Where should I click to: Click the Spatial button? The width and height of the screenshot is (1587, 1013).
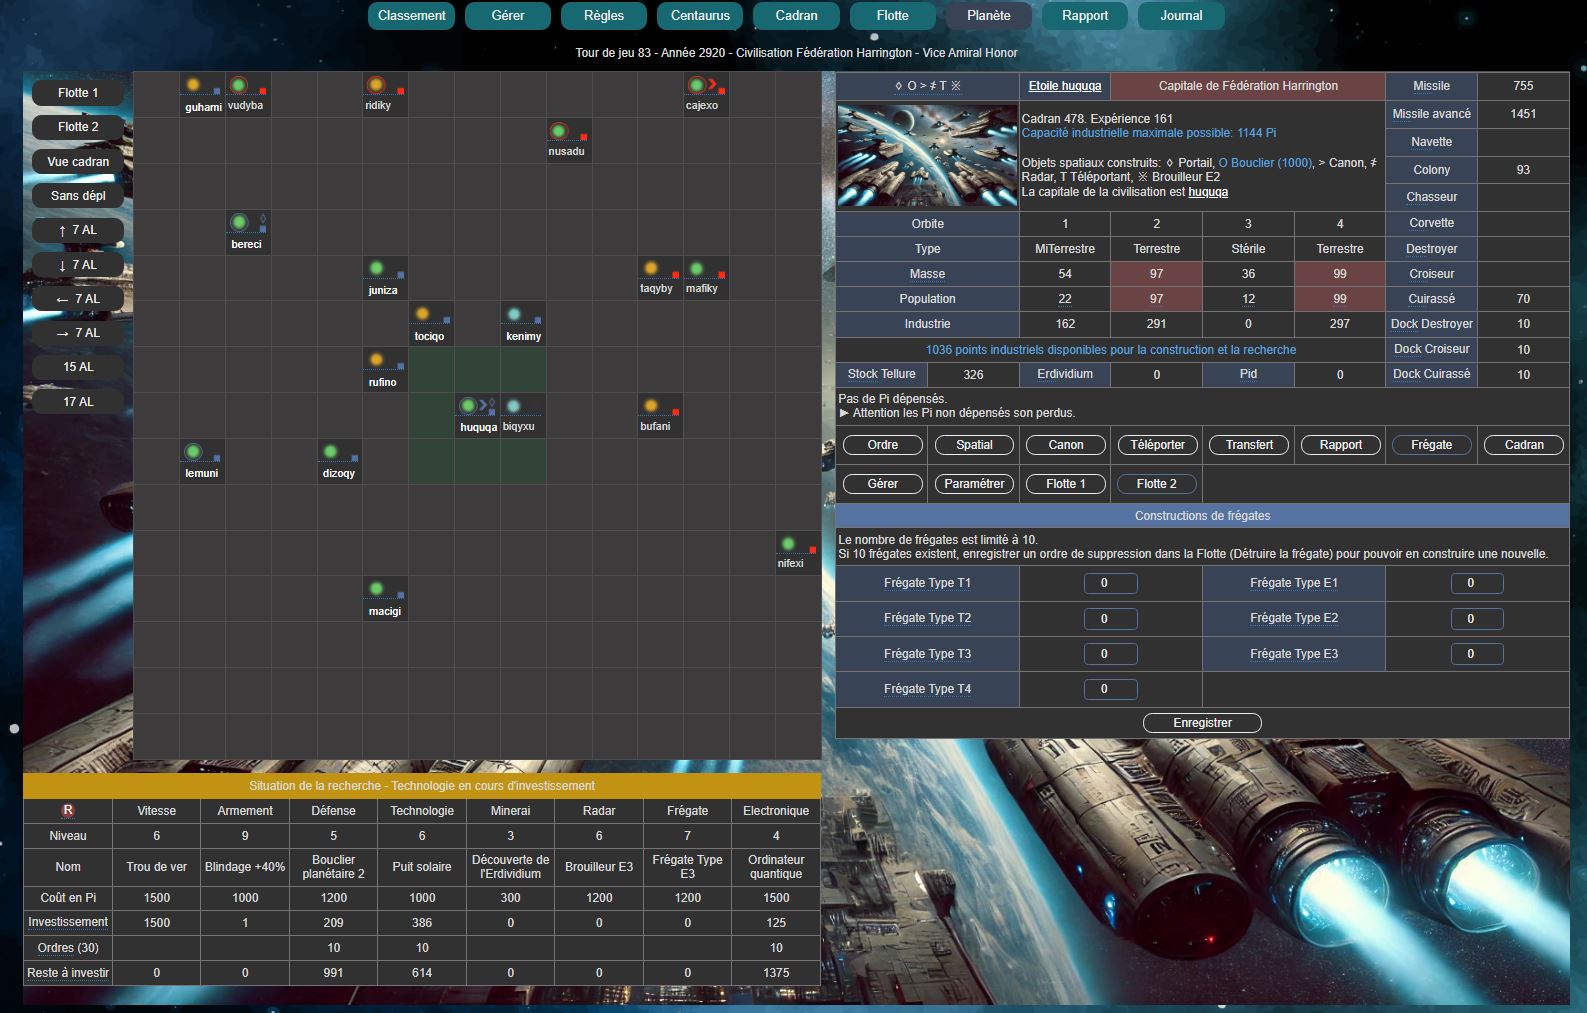point(974,445)
